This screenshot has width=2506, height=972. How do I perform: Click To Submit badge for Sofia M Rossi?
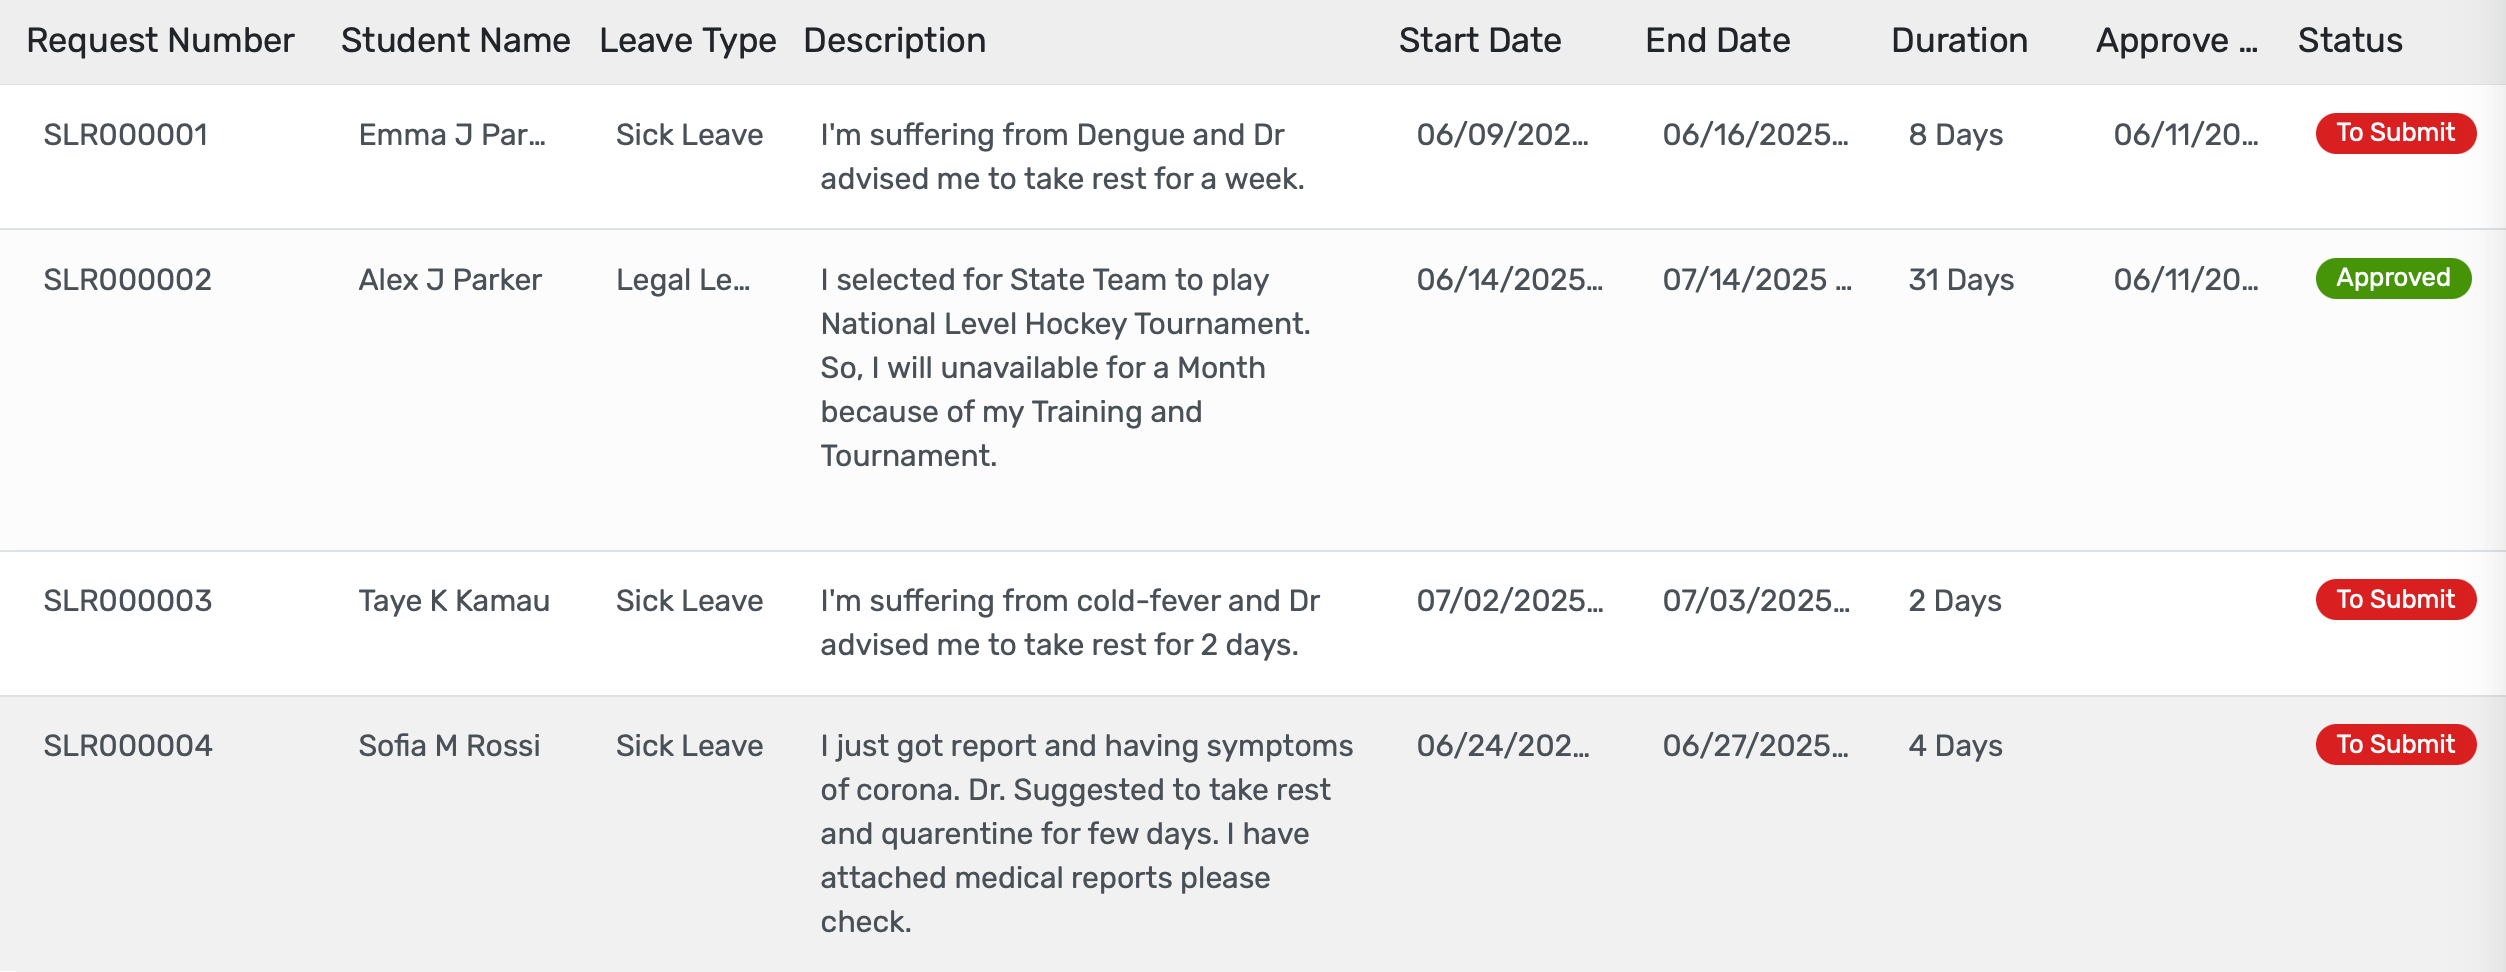(2395, 745)
